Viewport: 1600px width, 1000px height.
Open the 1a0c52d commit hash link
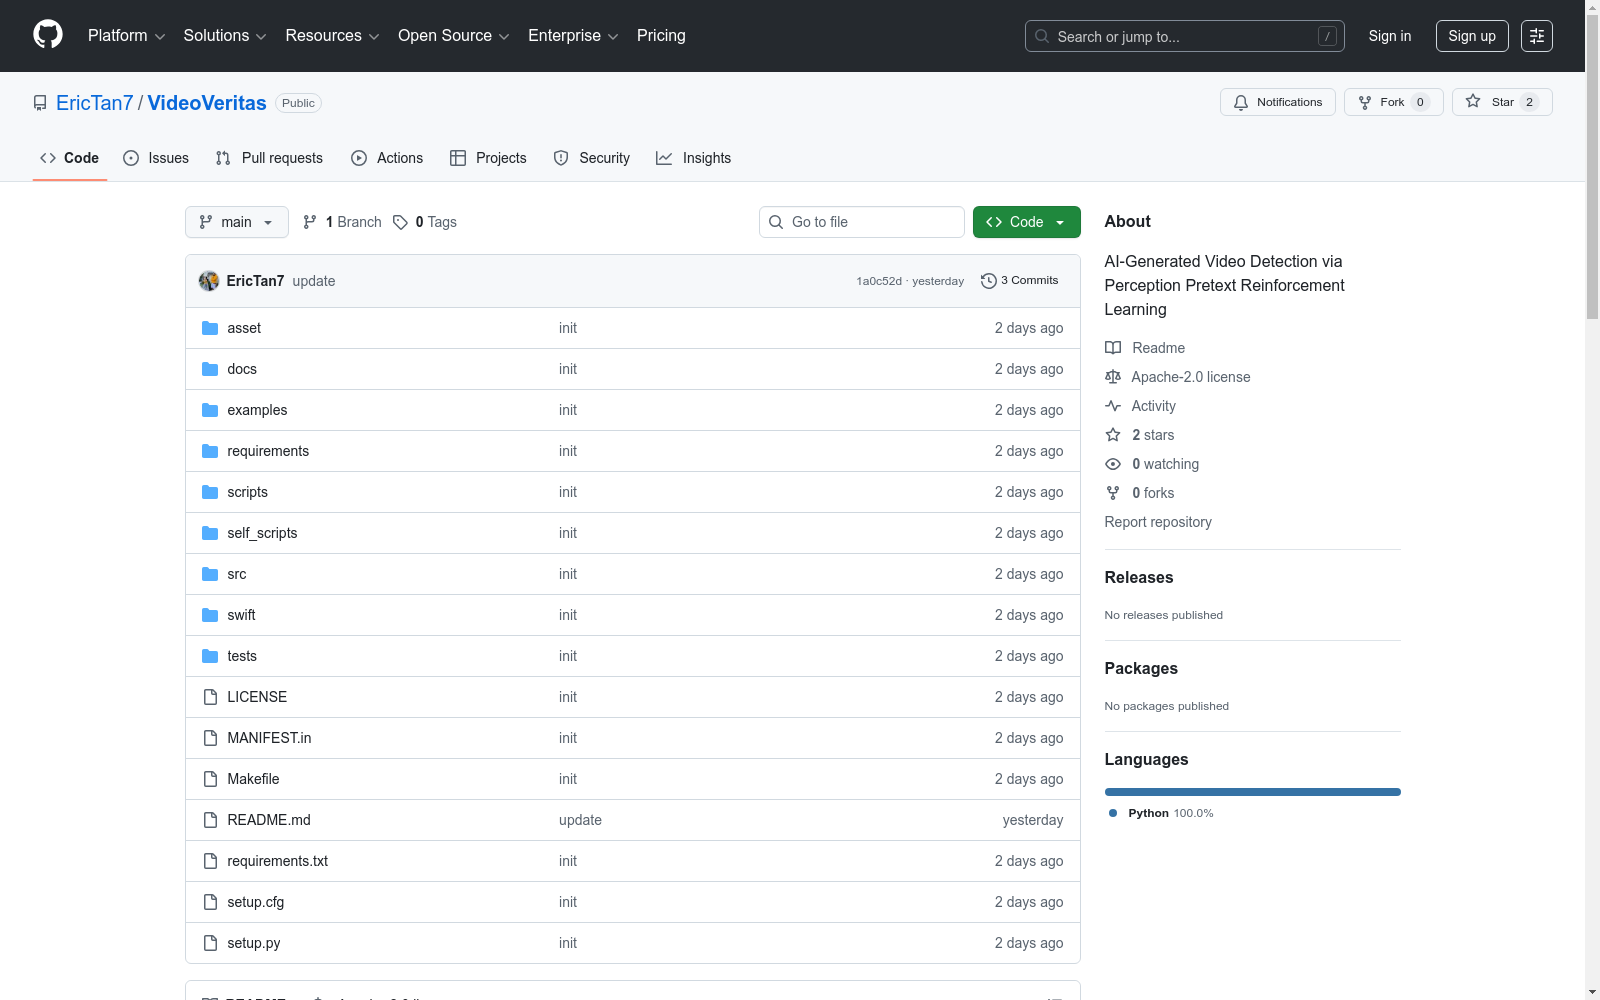tap(879, 281)
